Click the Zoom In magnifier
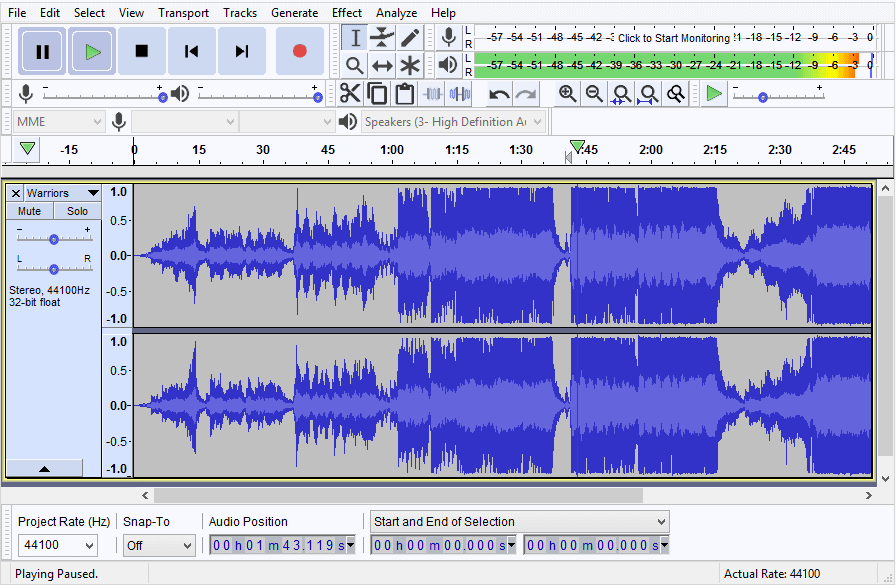The width and height of the screenshot is (896, 585). pyautogui.click(x=568, y=94)
